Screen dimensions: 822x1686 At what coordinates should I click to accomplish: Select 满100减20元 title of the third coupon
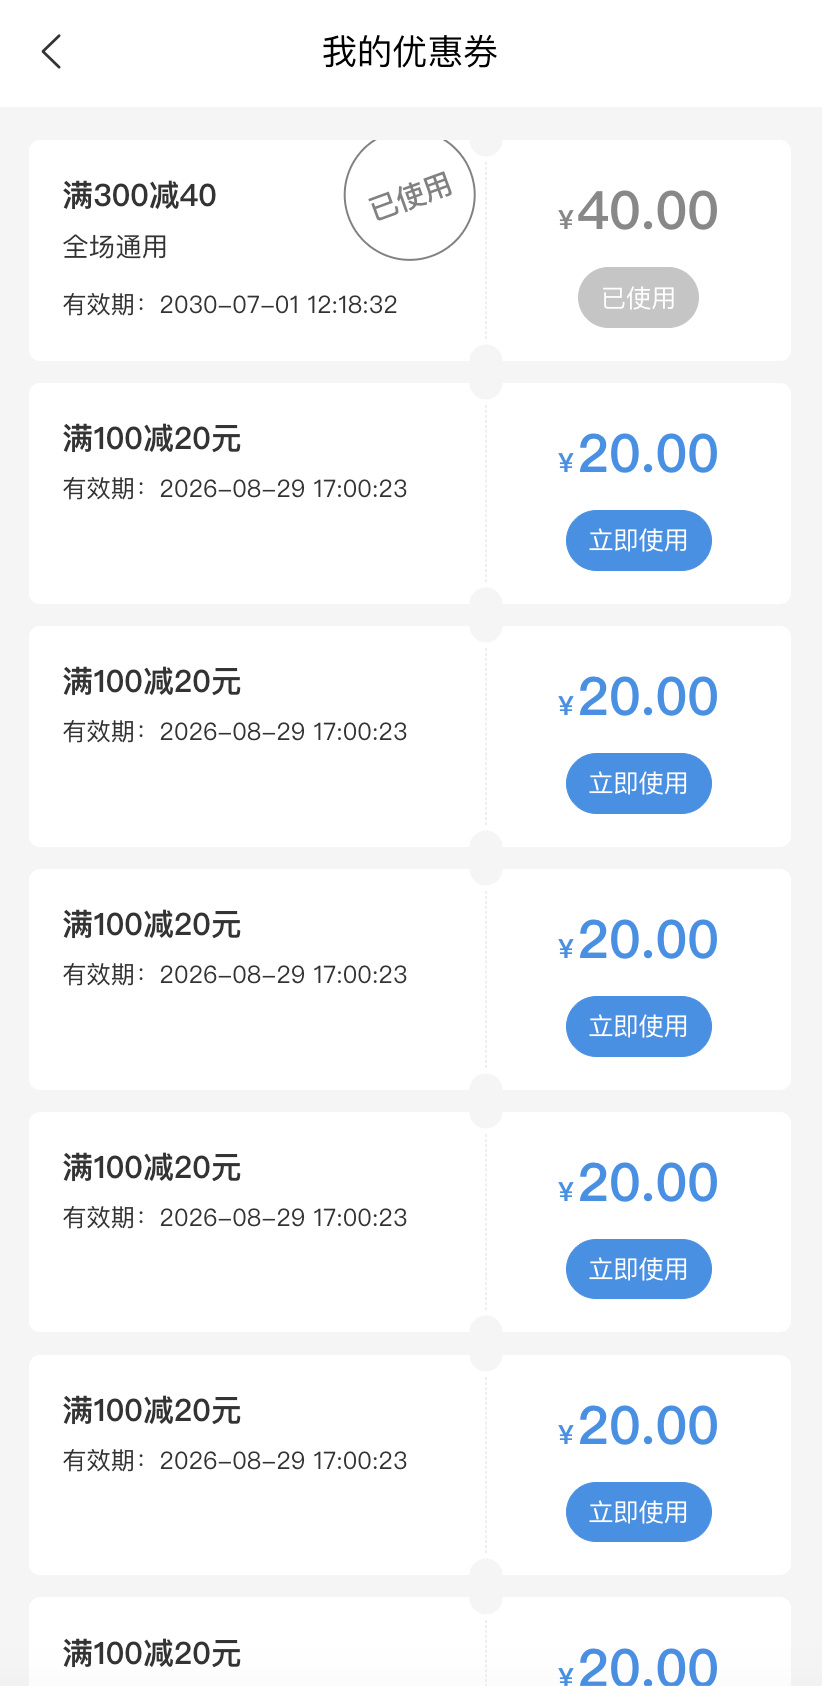(152, 682)
